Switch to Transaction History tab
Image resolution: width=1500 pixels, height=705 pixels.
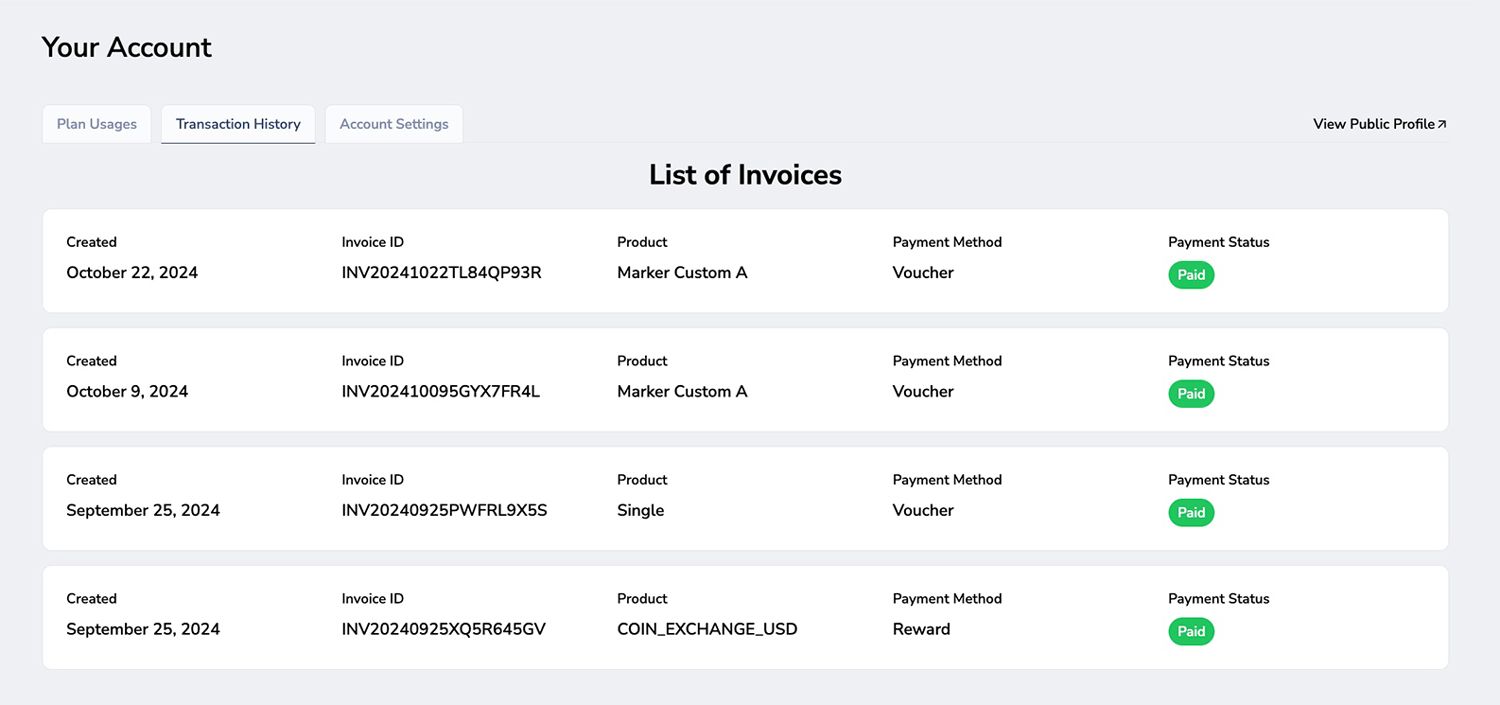tap(238, 124)
